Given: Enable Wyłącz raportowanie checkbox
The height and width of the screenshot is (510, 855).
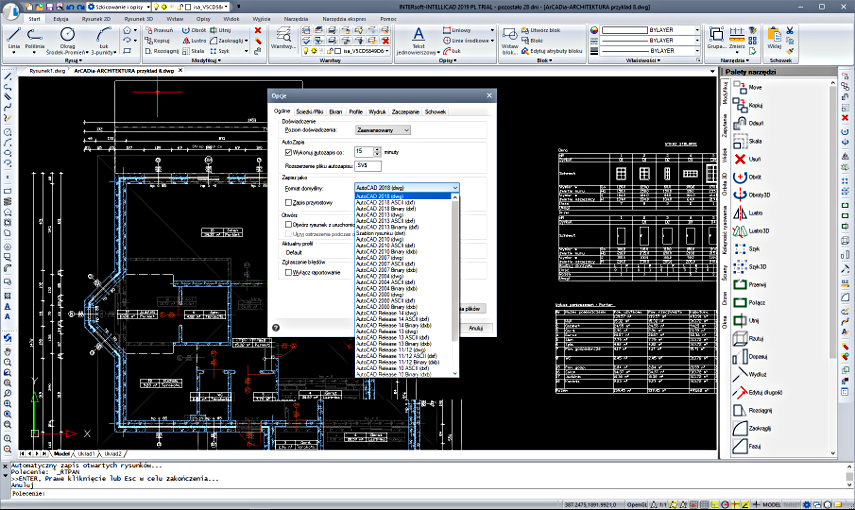Looking at the screenshot, I should coord(288,272).
